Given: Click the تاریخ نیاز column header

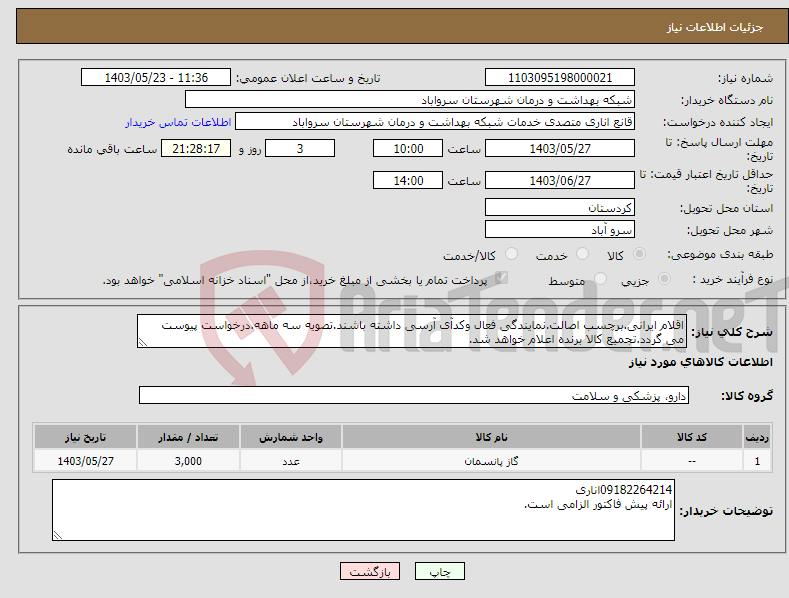Looking at the screenshot, I should coord(85,437).
